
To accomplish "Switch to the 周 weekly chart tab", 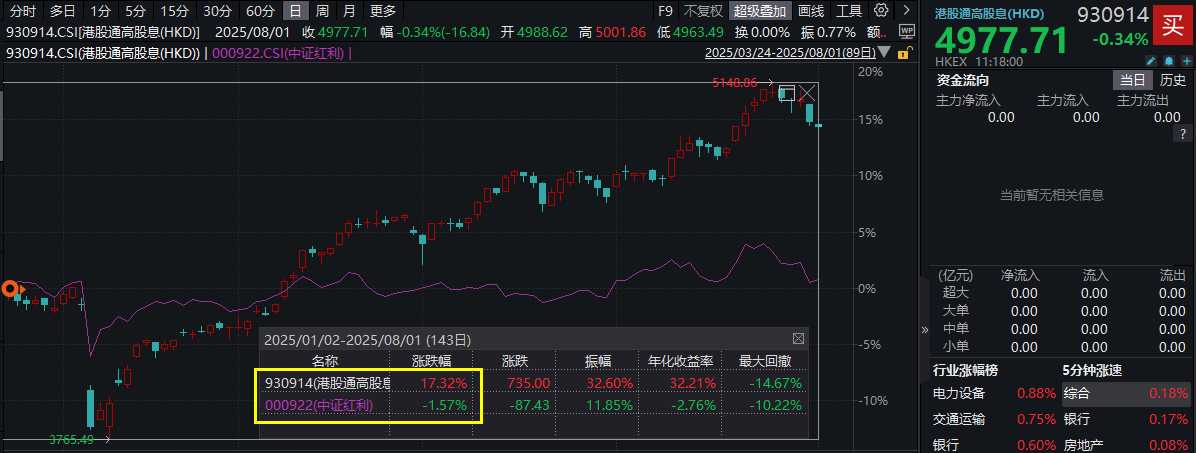I will coord(321,11).
